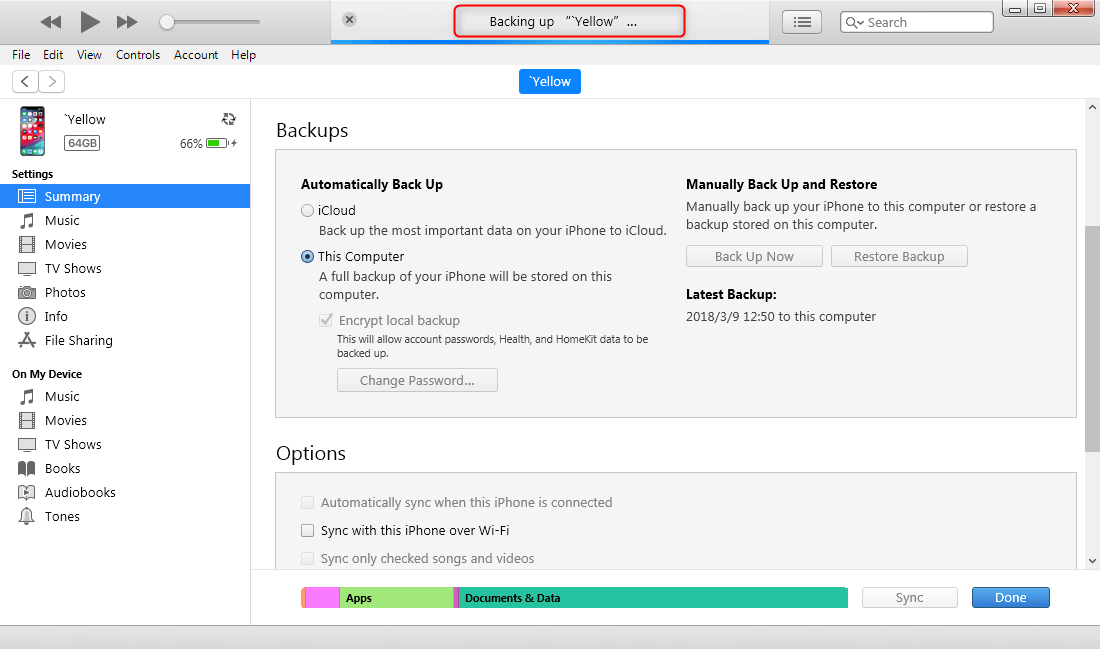1100x649 pixels.
Task: Open File Sharing in the sidebar
Action: (x=125, y=340)
